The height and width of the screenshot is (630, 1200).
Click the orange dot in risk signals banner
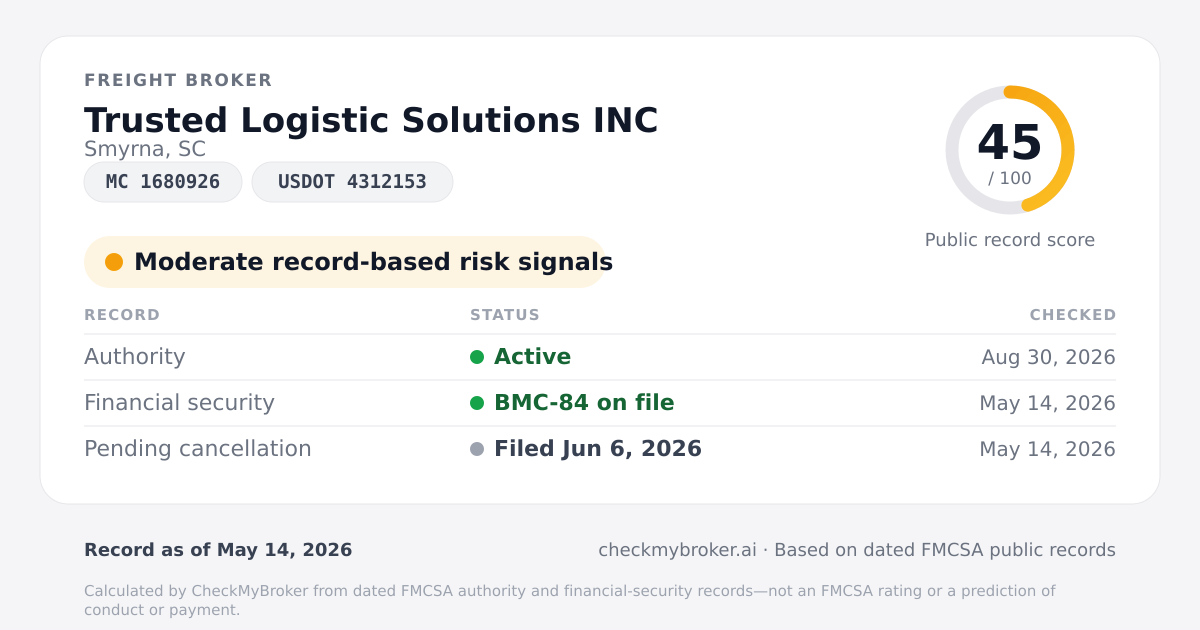pyautogui.click(x=114, y=262)
